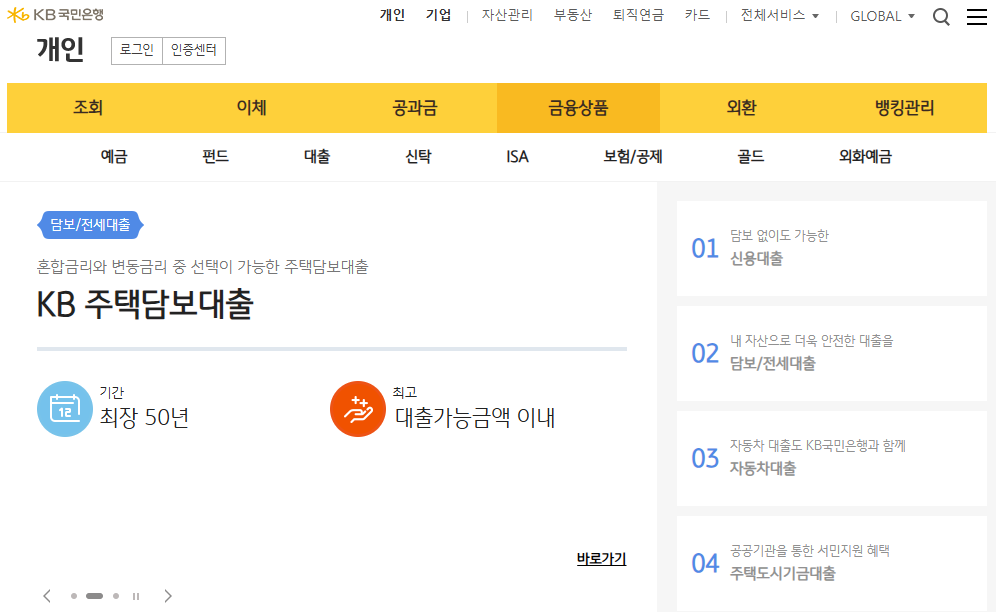Image resolution: width=996 pixels, height=612 pixels.
Task: Click the 로그인 button
Action: pos(137,50)
